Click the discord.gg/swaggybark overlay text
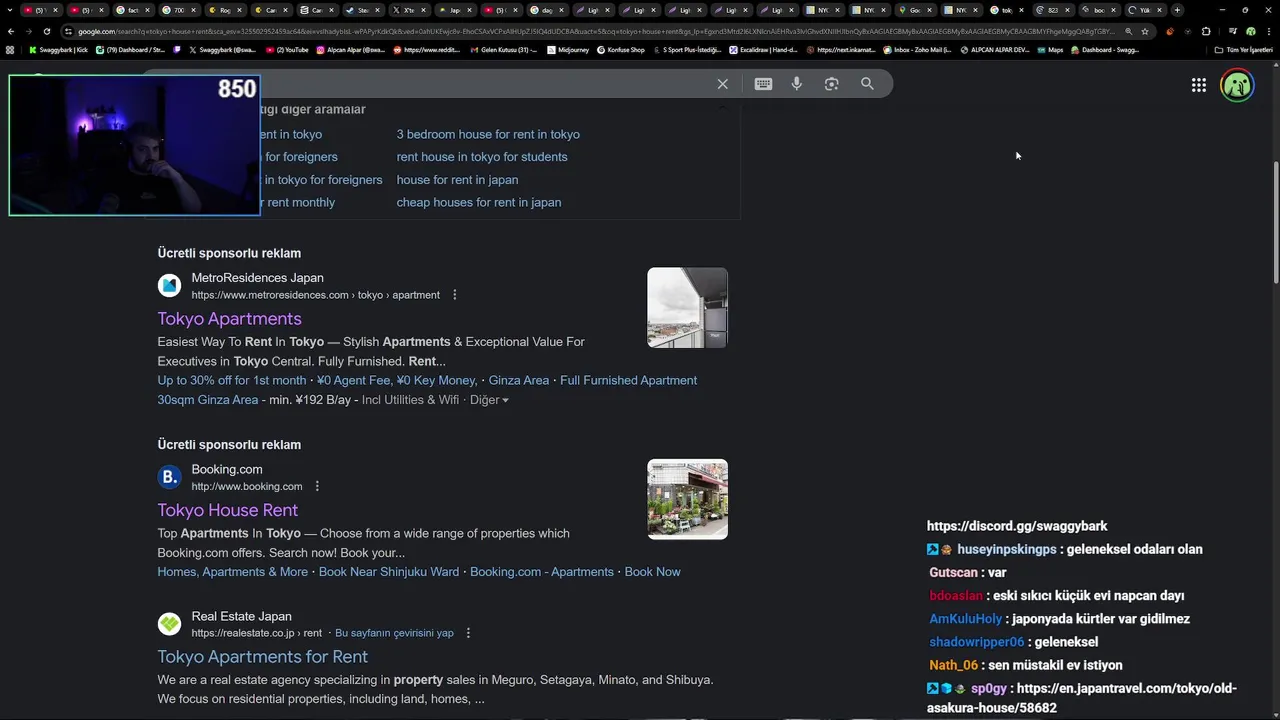Screen dimensions: 1280x720 click(1017, 526)
